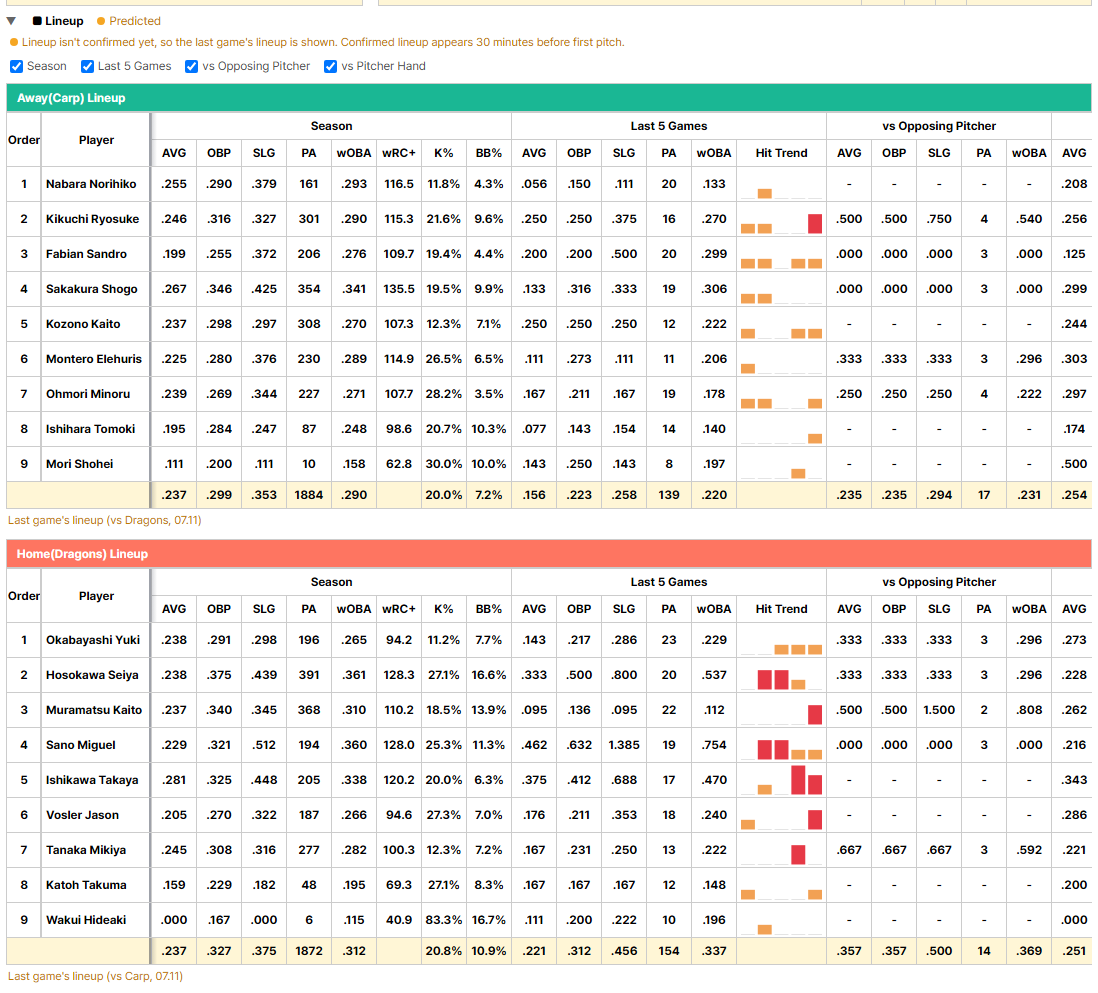The height and width of the screenshot is (993, 1098).
Task: Disable the vs Opposing Pitcher checkbox
Action: [191, 67]
